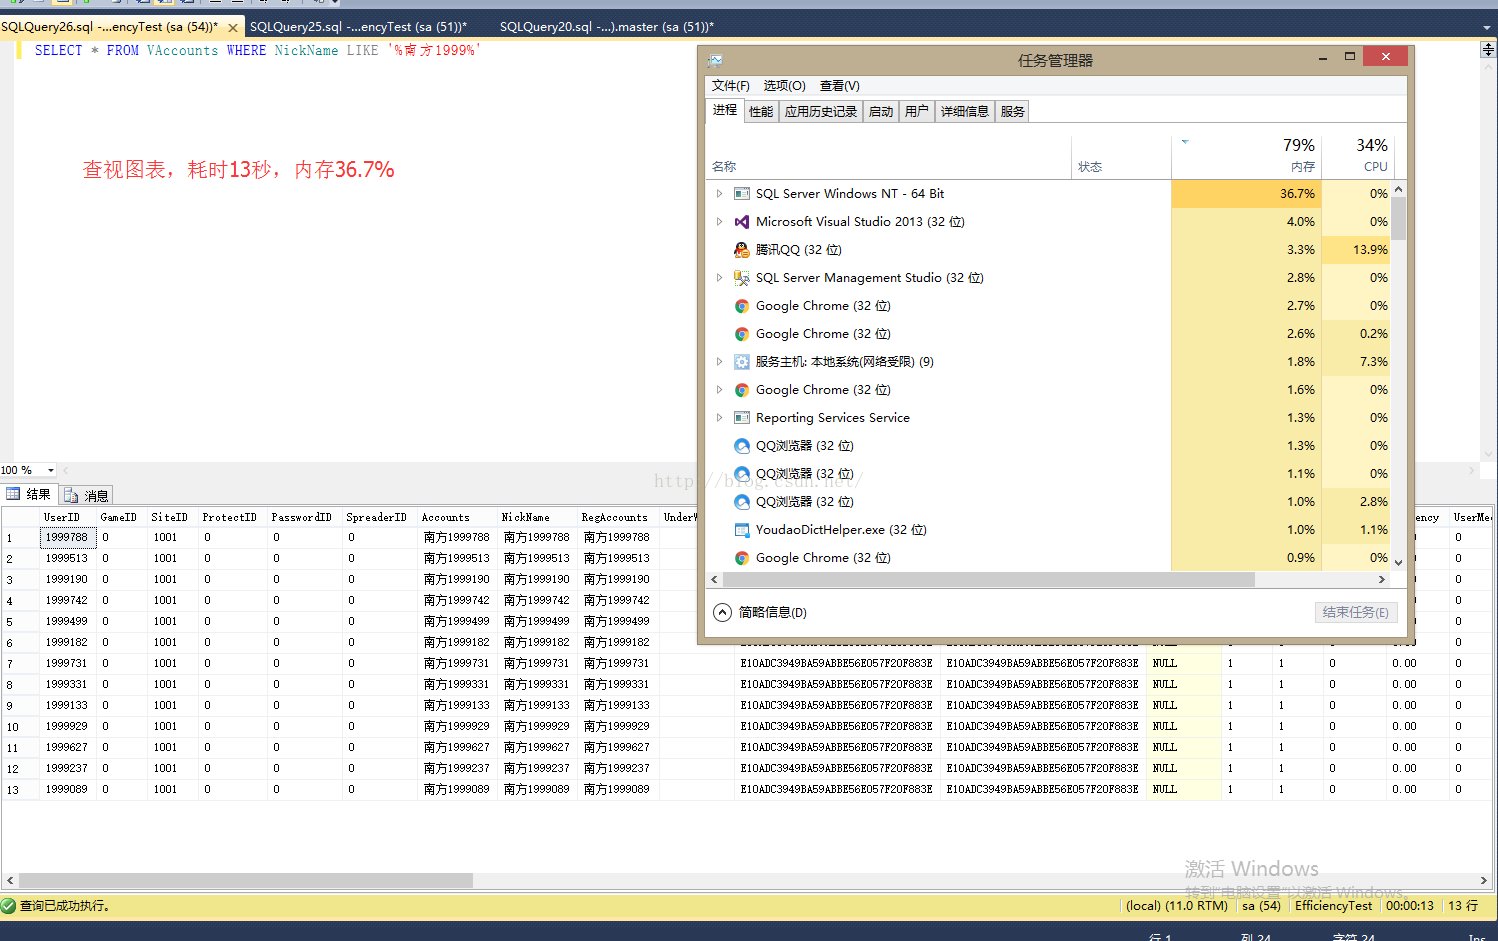Click inside the SQL query editor text
This screenshot has width=1498, height=941.
click(257, 50)
